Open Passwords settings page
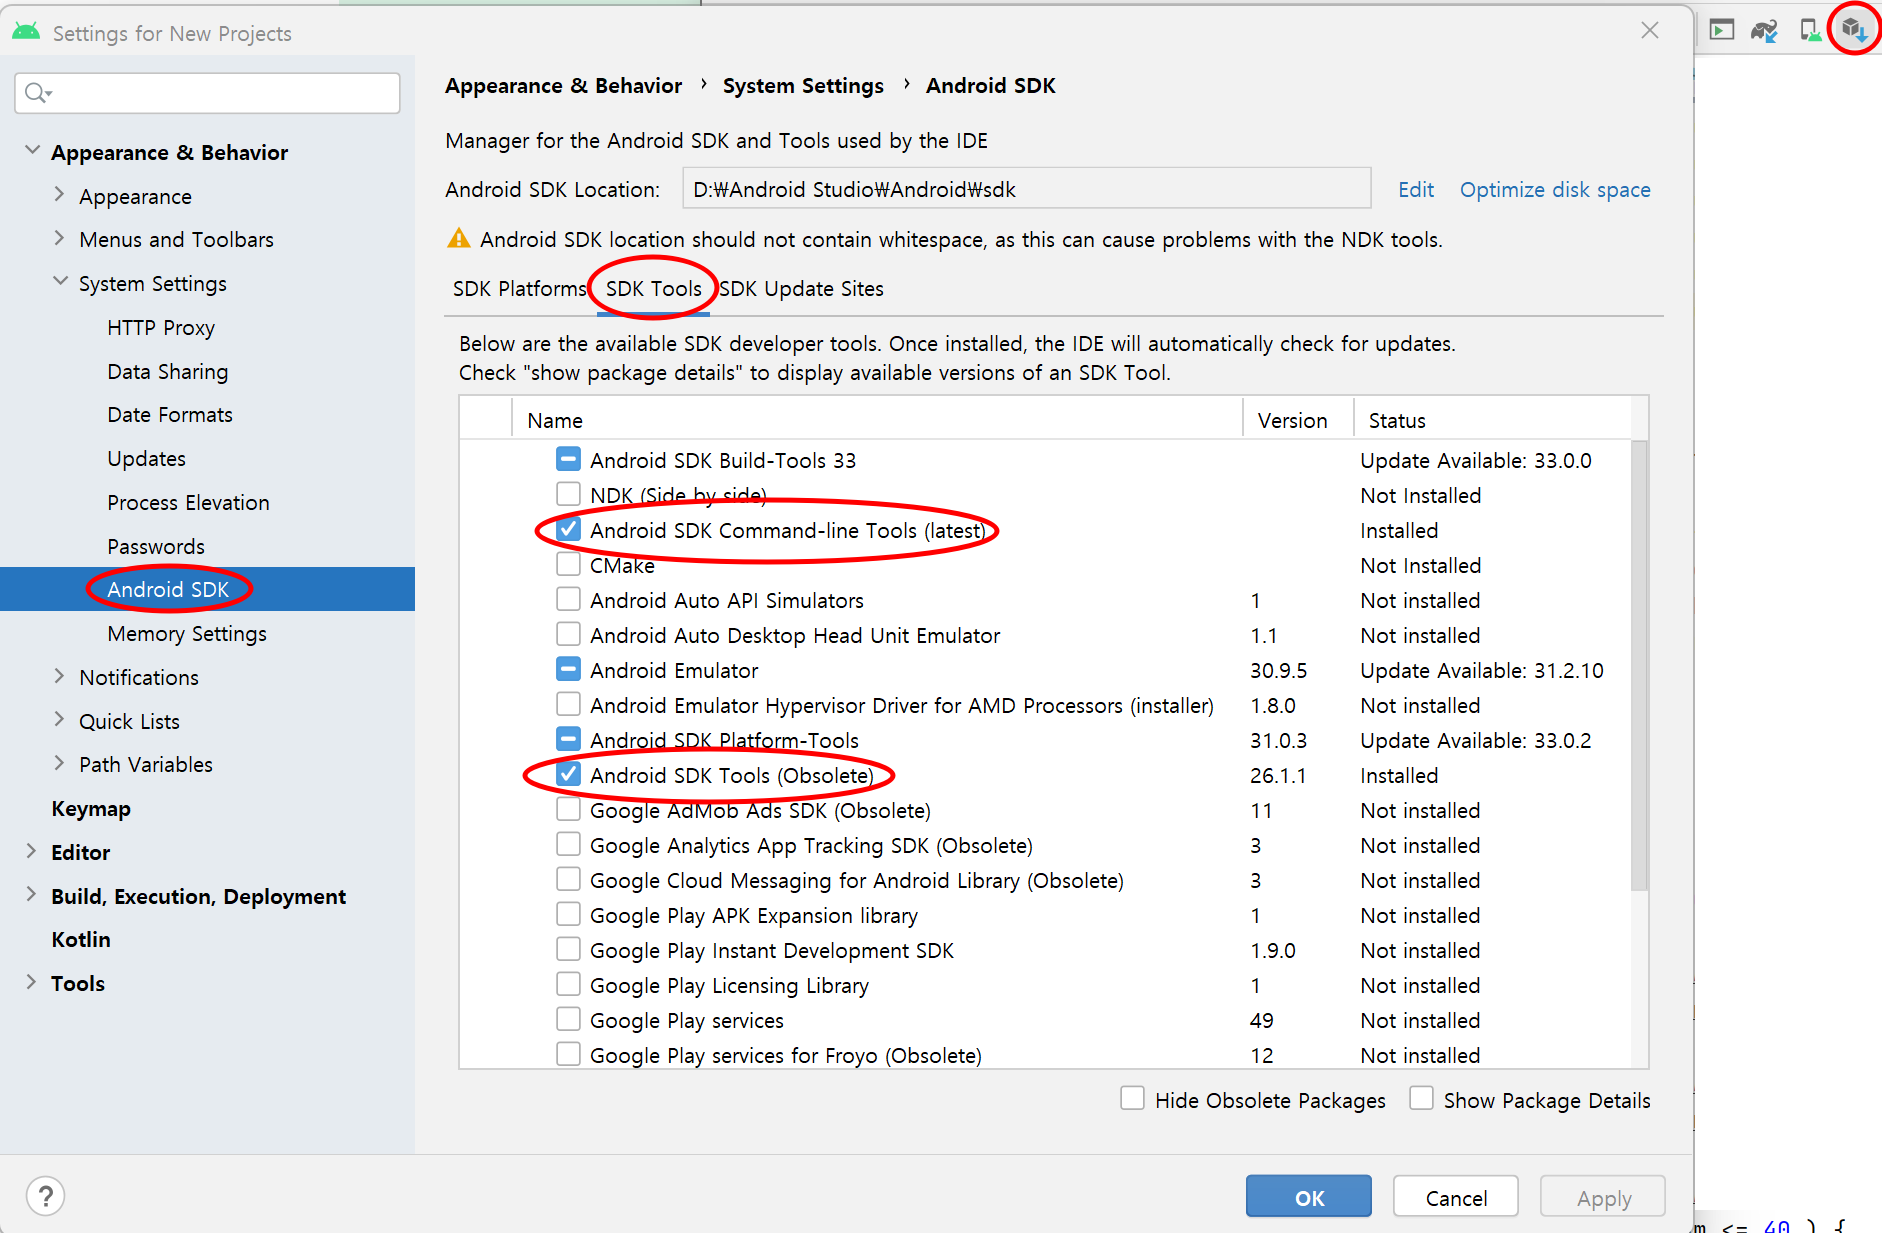This screenshot has height=1233, width=1882. (x=156, y=546)
